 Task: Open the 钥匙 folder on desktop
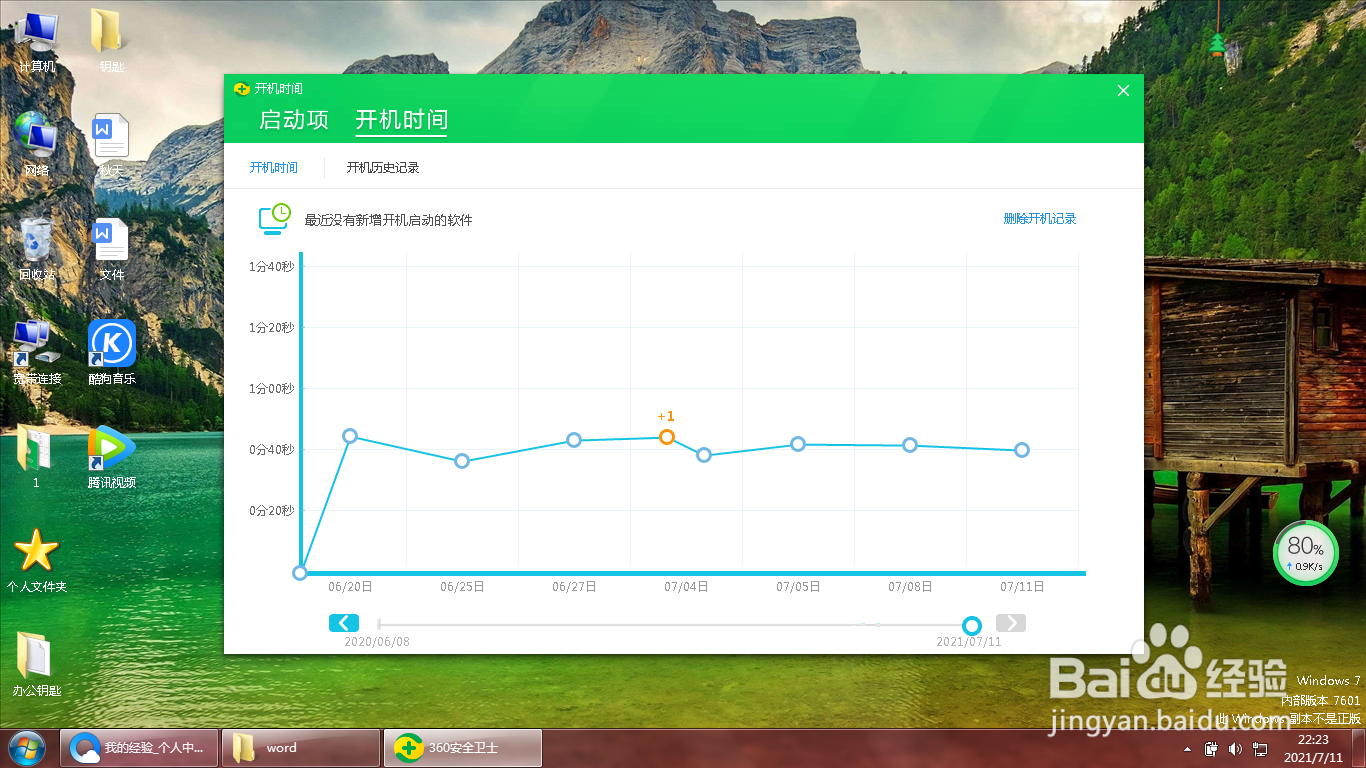(111, 42)
